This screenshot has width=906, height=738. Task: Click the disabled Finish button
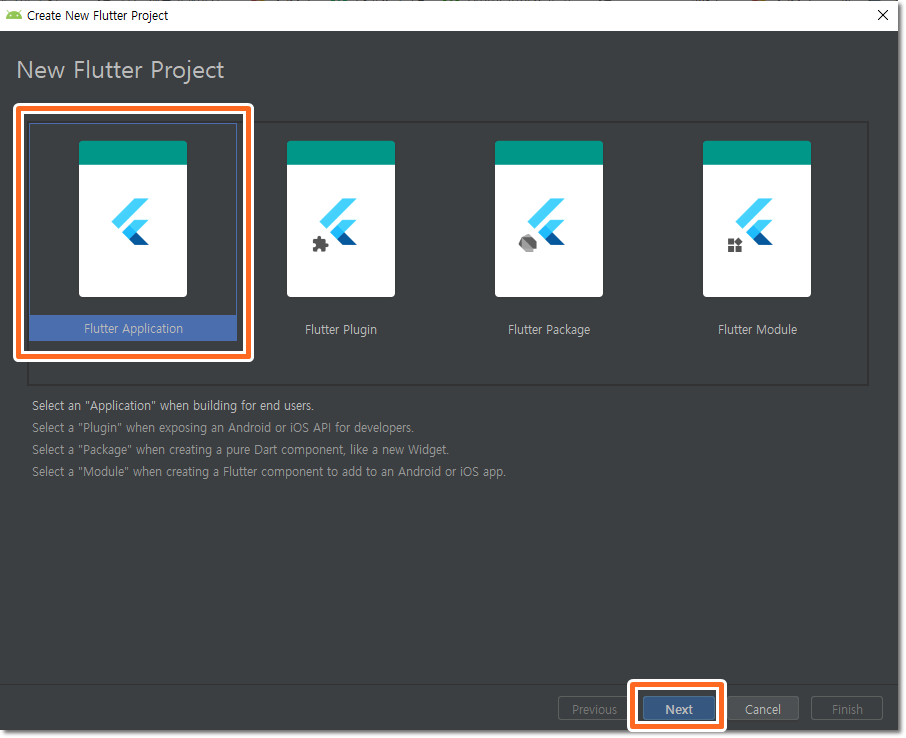click(847, 709)
